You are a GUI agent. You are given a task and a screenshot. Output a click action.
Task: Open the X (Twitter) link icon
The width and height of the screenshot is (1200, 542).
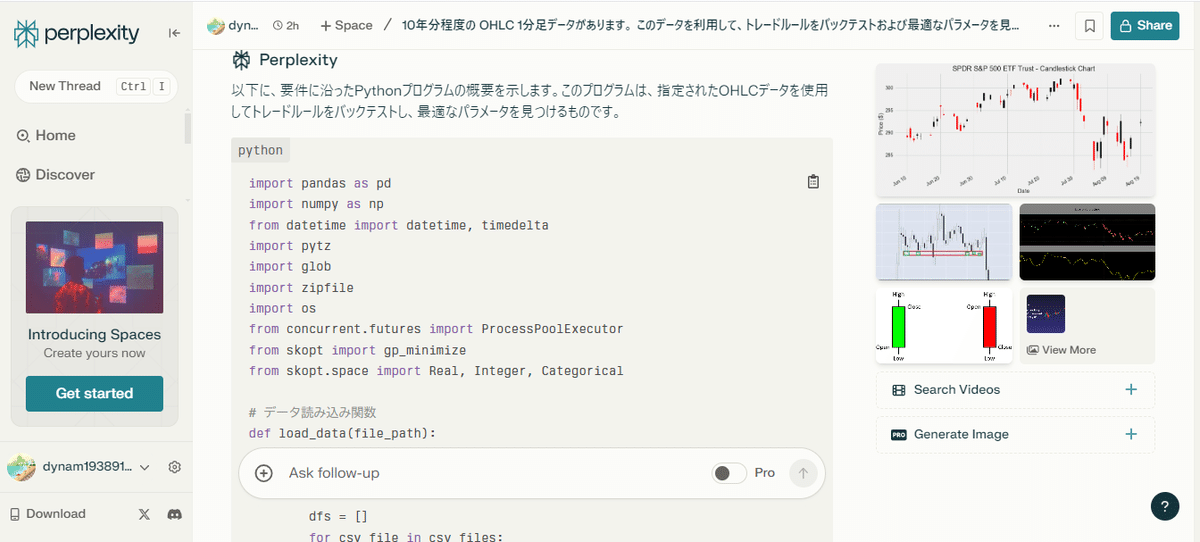coord(144,514)
